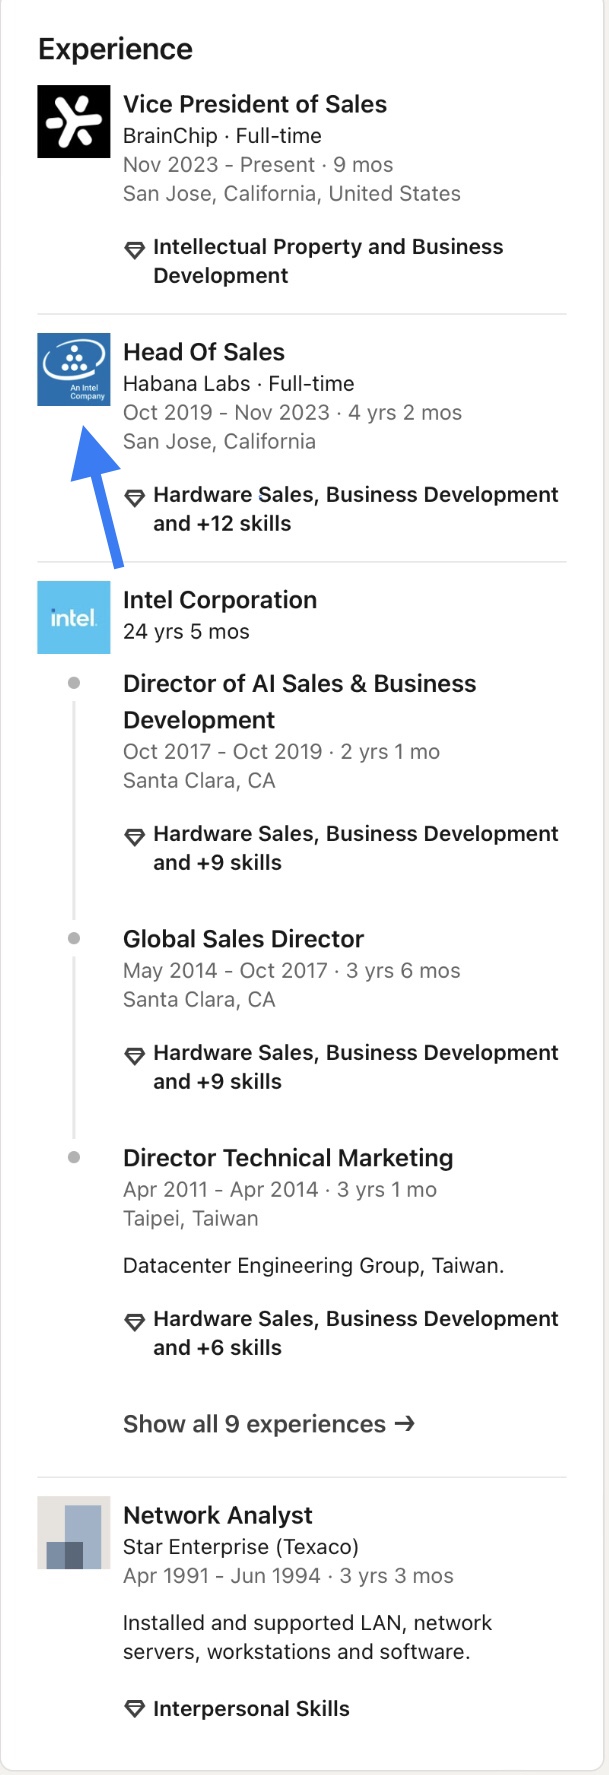Click the skills diamond icon under Habana Labs

tap(134, 497)
